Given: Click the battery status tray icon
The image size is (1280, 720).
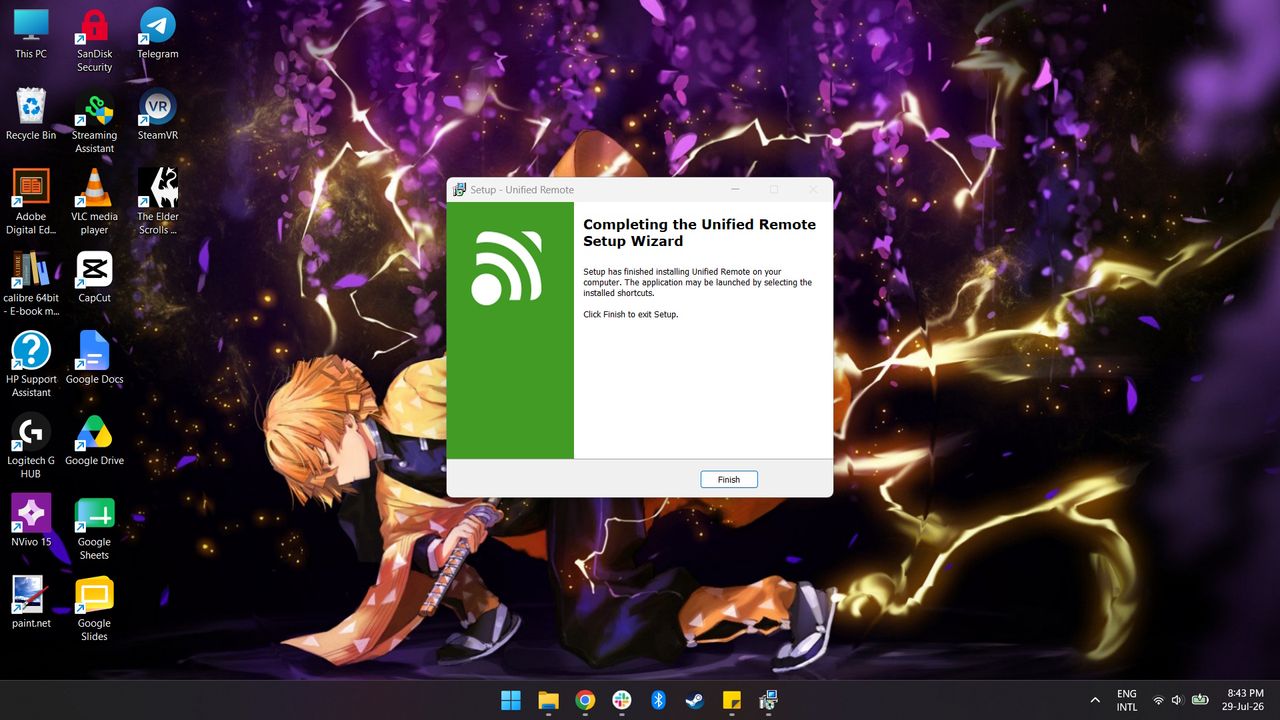Looking at the screenshot, I should pyautogui.click(x=1198, y=700).
